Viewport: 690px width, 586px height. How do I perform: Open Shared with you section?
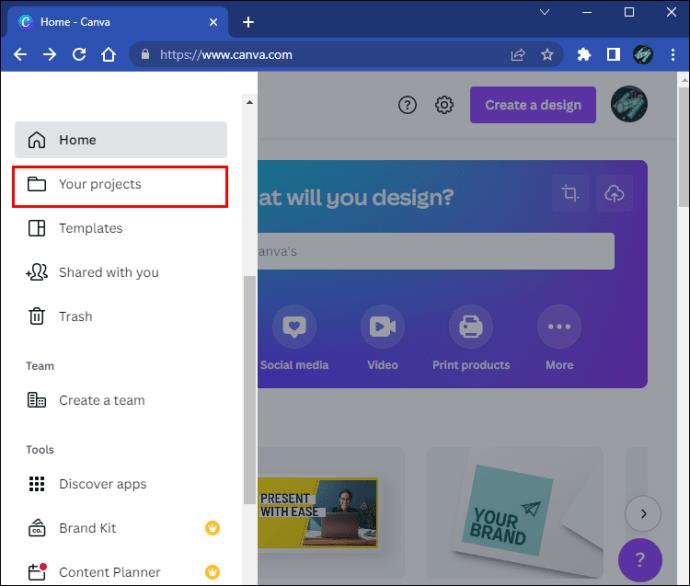[108, 272]
